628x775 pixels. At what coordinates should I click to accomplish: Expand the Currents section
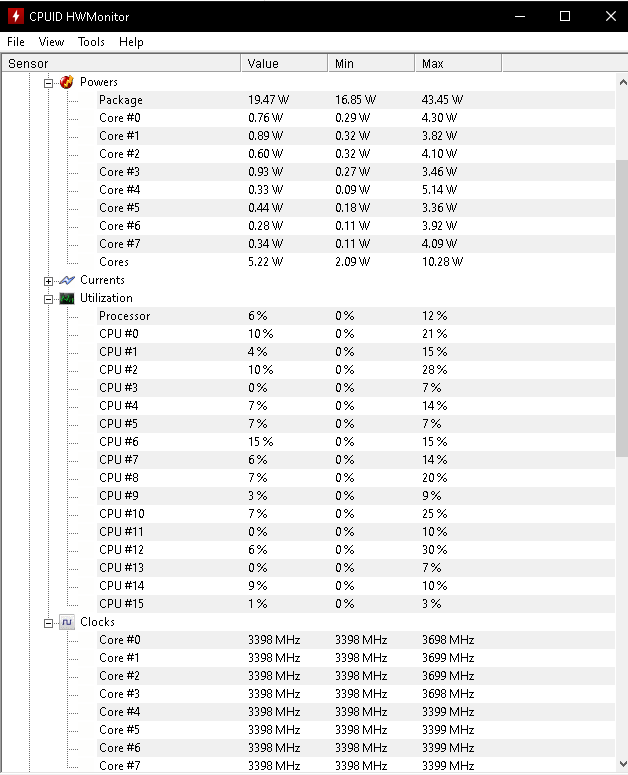pos(48,281)
